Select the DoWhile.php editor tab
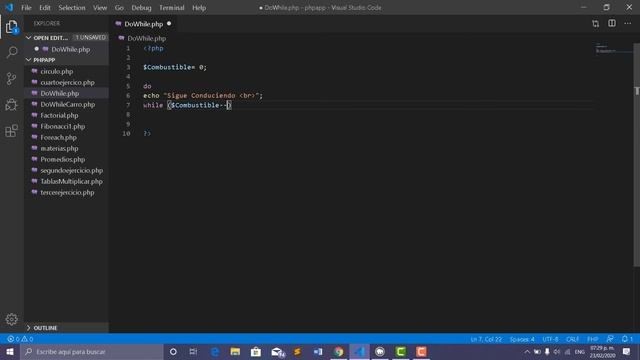This screenshot has width=640, height=360. coord(143,24)
